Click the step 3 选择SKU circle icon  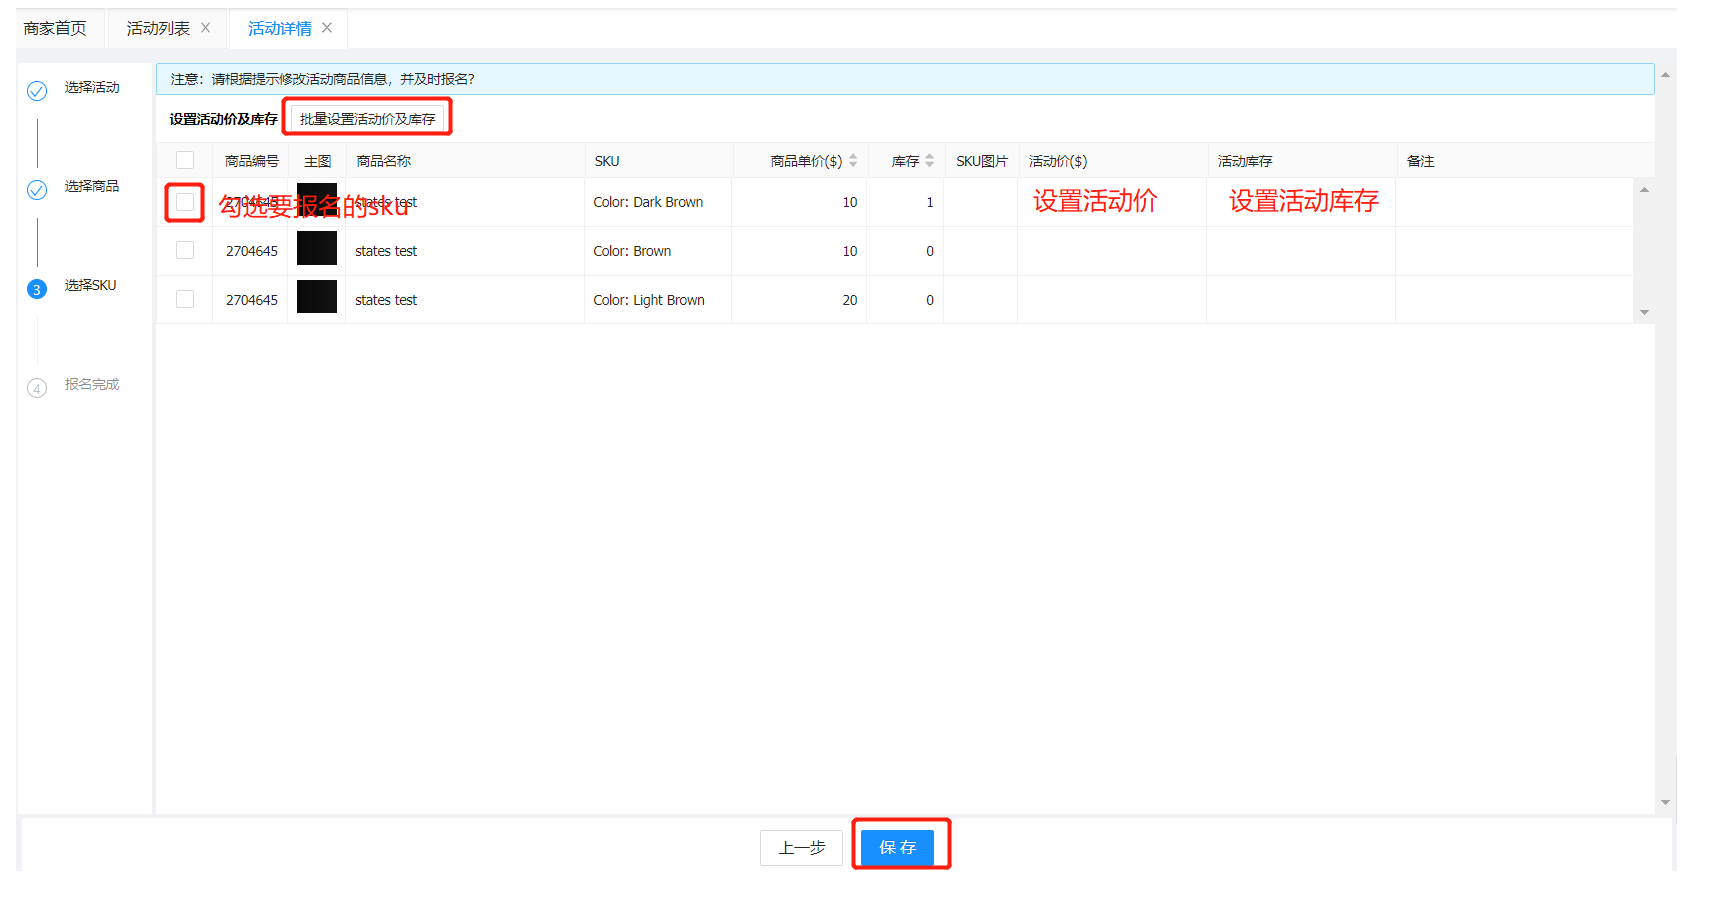pos(37,289)
